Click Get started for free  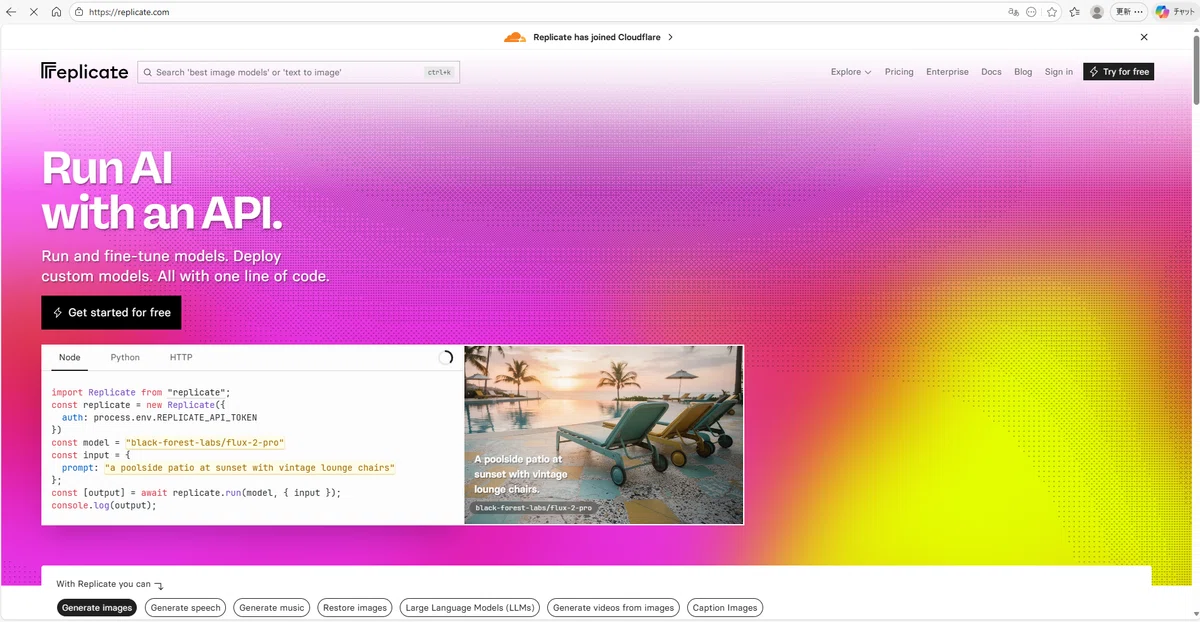[111, 312]
